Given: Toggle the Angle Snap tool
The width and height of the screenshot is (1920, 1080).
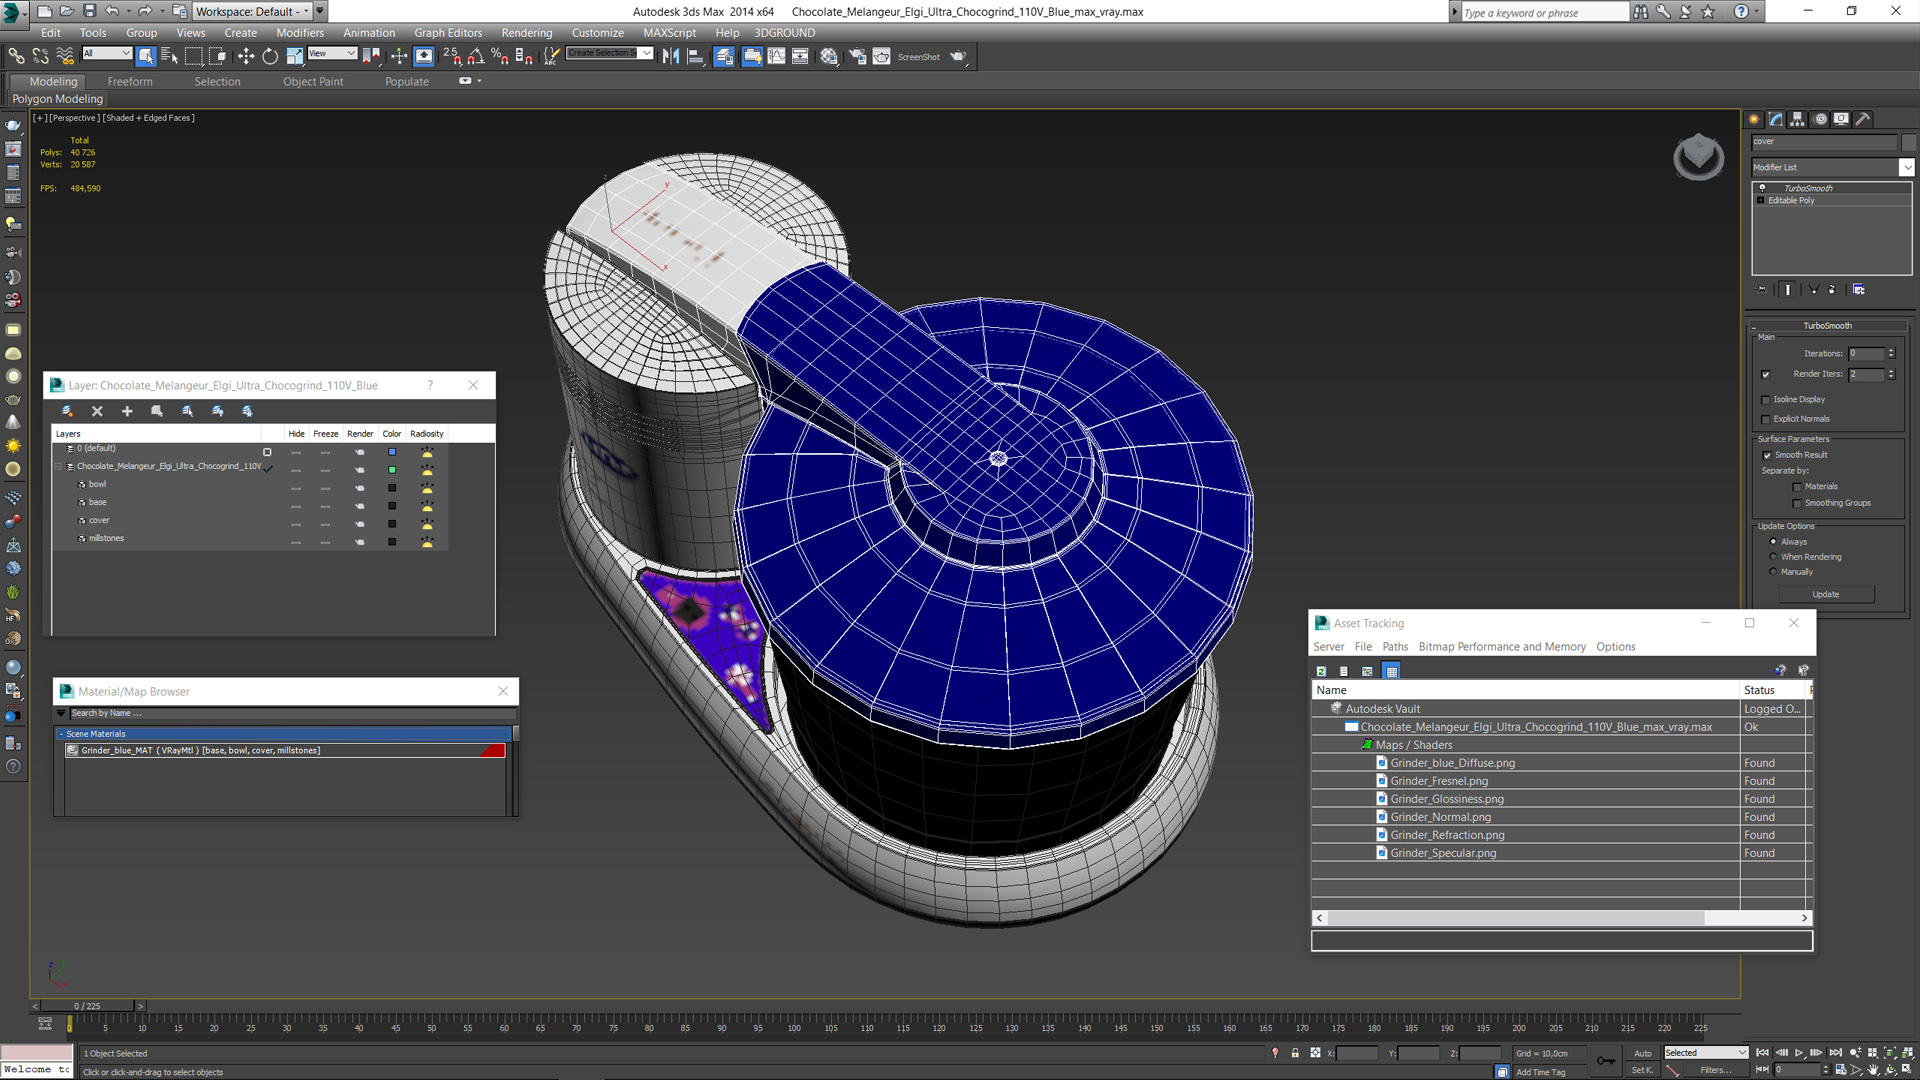Looking at the screenshot, I should point(476,56).
